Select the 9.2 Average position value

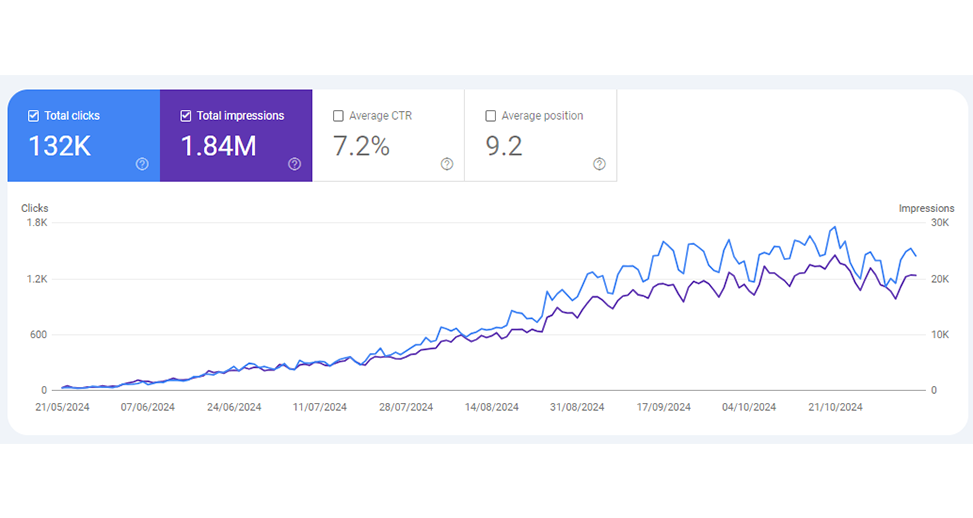tap(503, 147)
